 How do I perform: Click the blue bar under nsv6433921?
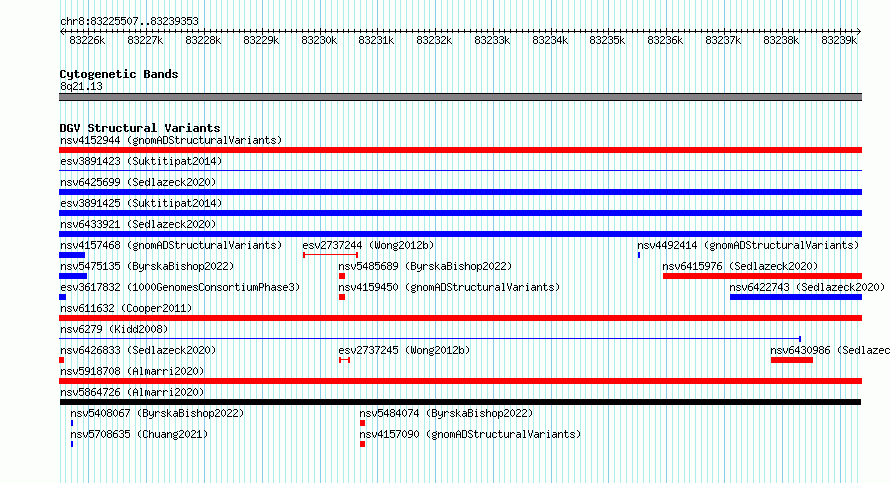click(460, 234)
